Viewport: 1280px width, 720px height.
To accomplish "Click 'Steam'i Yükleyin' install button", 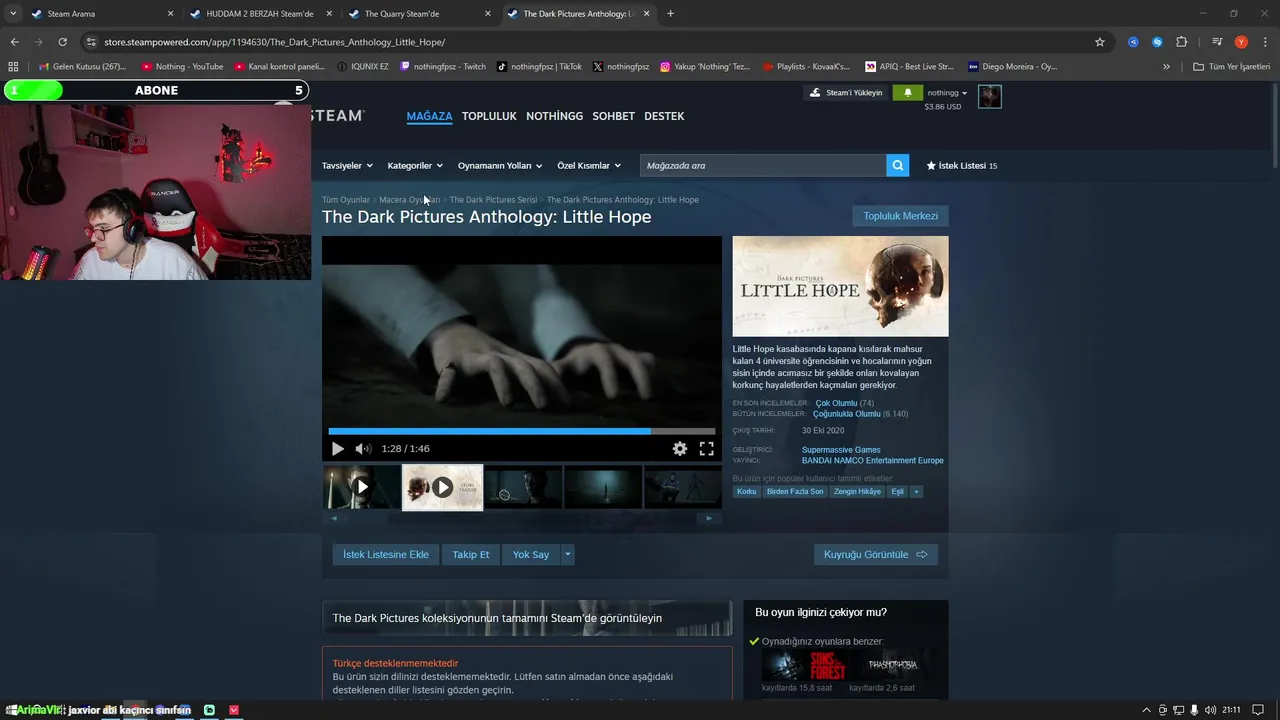I will 847,93.
